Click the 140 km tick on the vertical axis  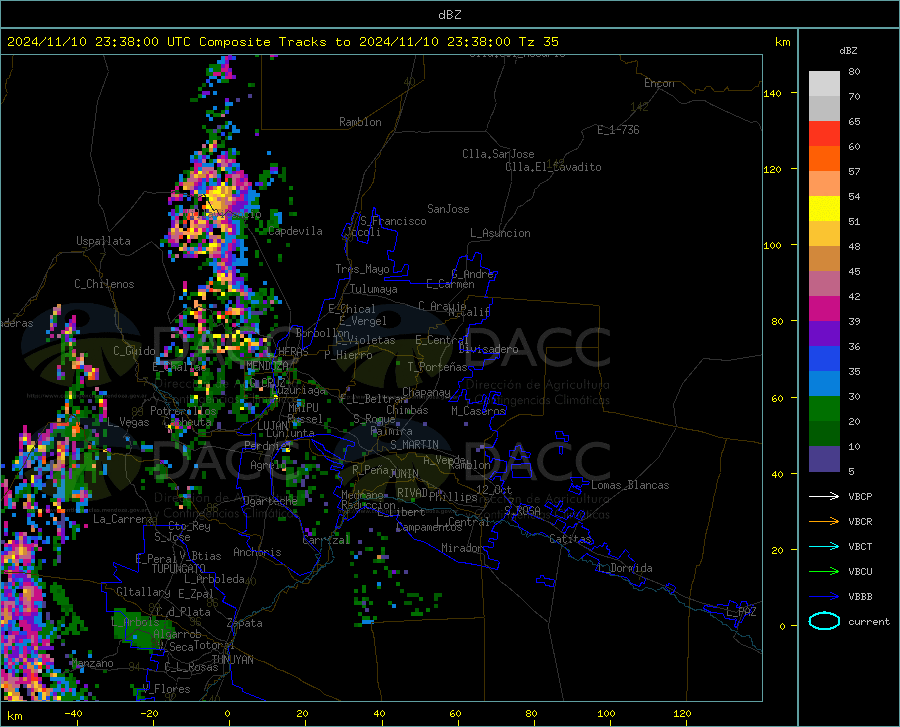772,94
